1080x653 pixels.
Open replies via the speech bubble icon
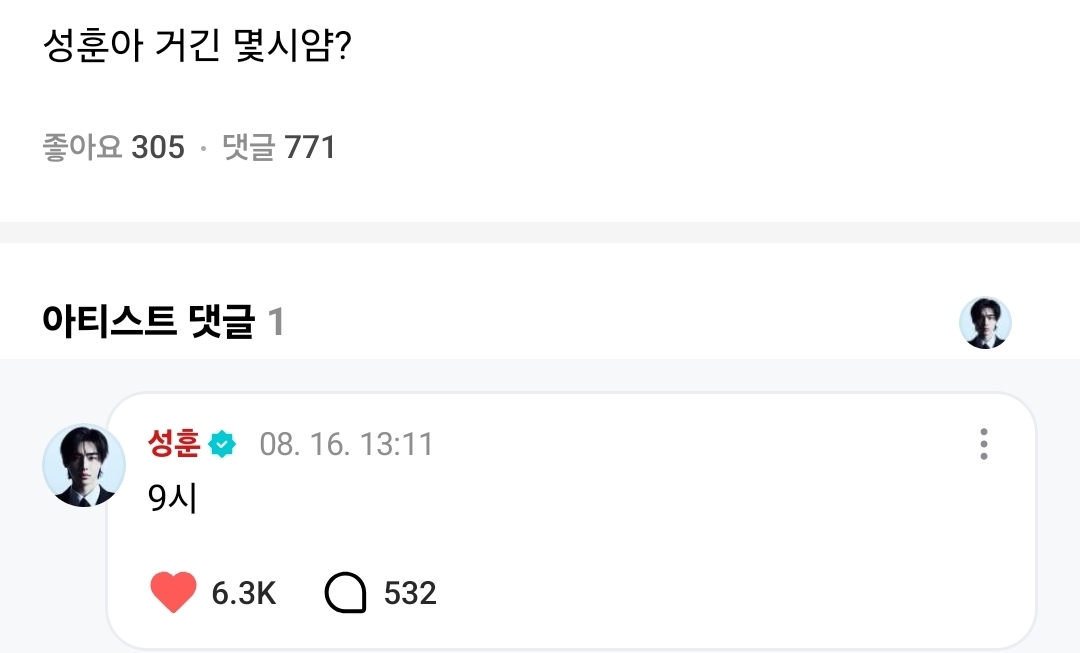point(346,593)
